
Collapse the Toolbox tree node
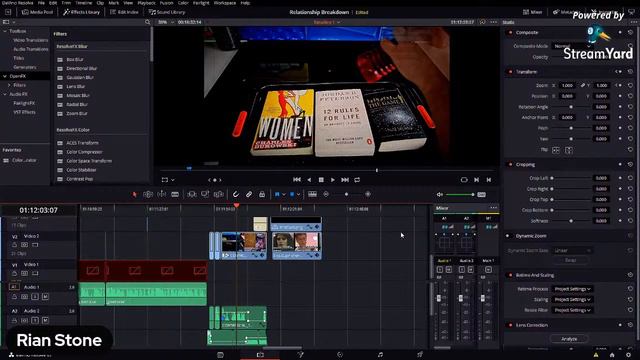point(5,31)
